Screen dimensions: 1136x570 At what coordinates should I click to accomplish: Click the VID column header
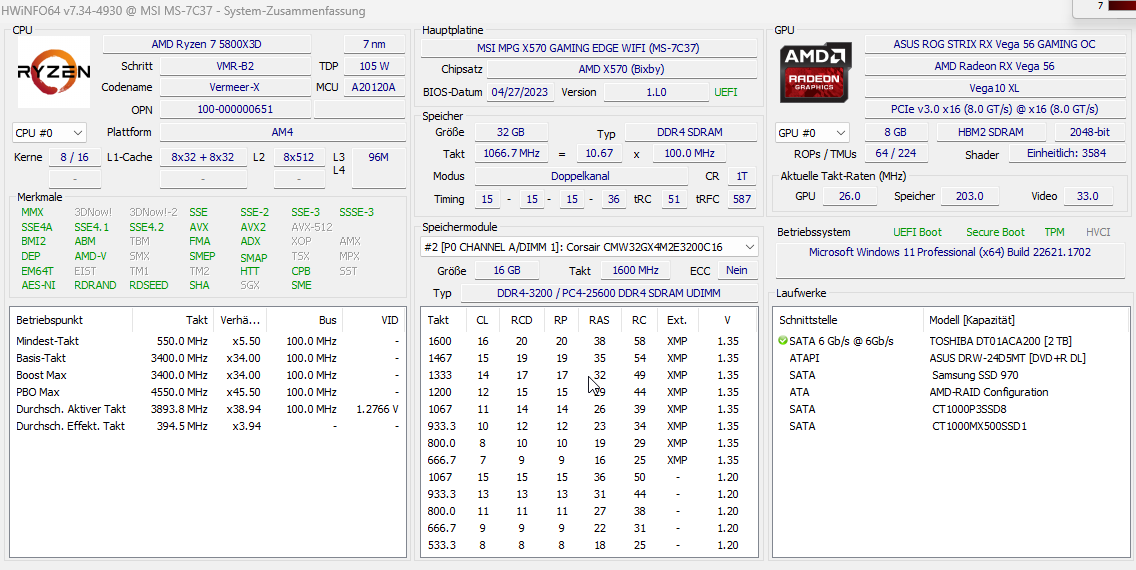click(x=374, y=320)
